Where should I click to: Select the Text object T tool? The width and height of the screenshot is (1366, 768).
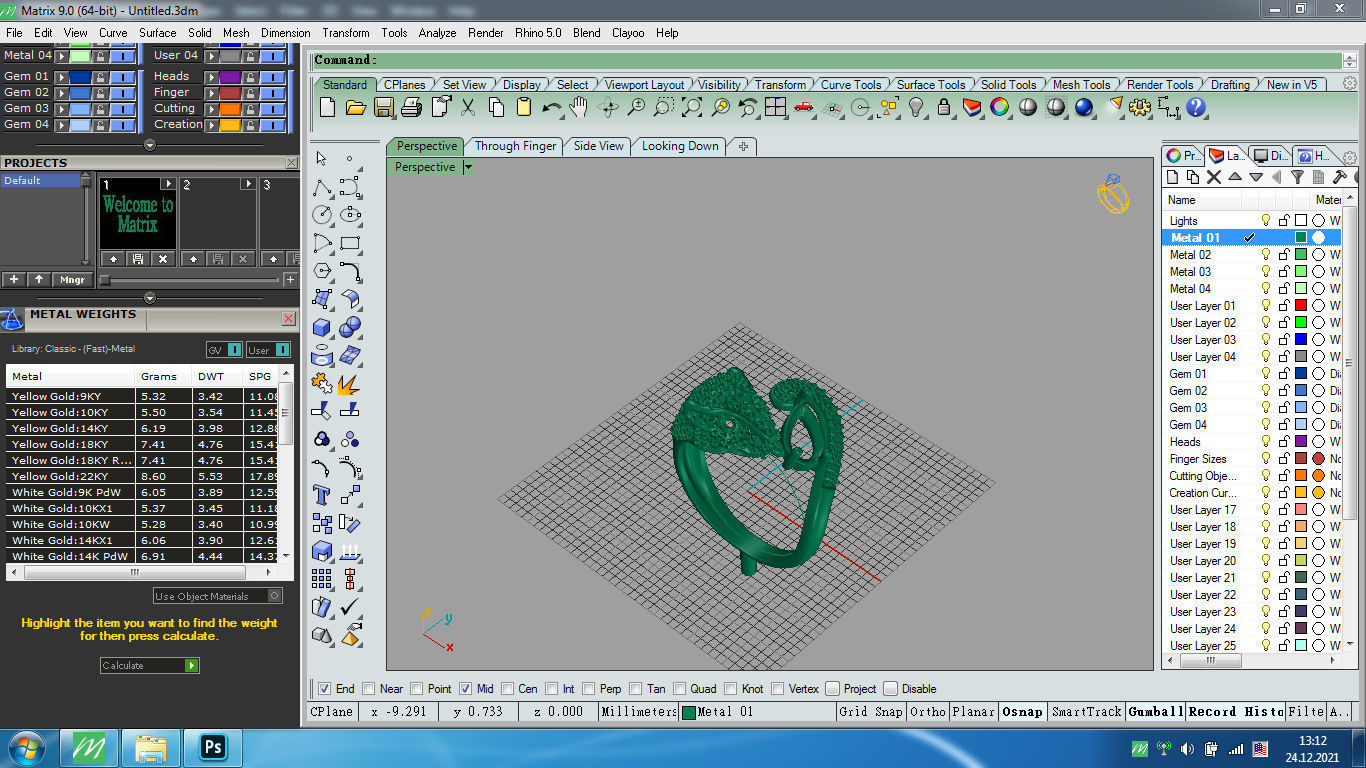pos(322,495)
